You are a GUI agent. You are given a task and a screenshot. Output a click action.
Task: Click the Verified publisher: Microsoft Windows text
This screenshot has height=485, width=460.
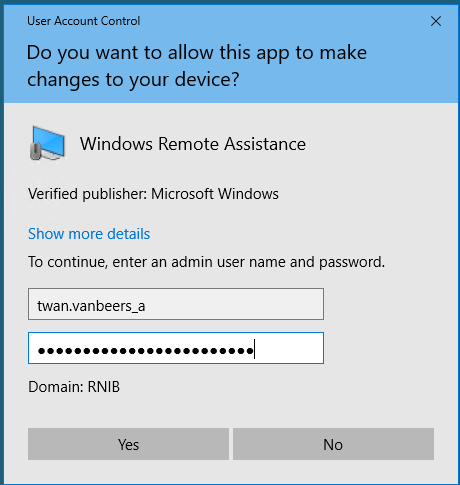[x=153, y=194]
